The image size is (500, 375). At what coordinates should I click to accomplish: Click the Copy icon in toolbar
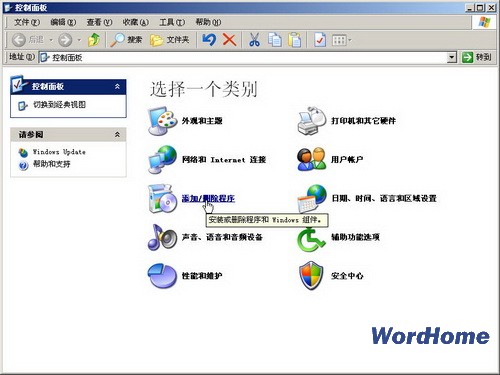pyautogui.click(x=275, y=40)
